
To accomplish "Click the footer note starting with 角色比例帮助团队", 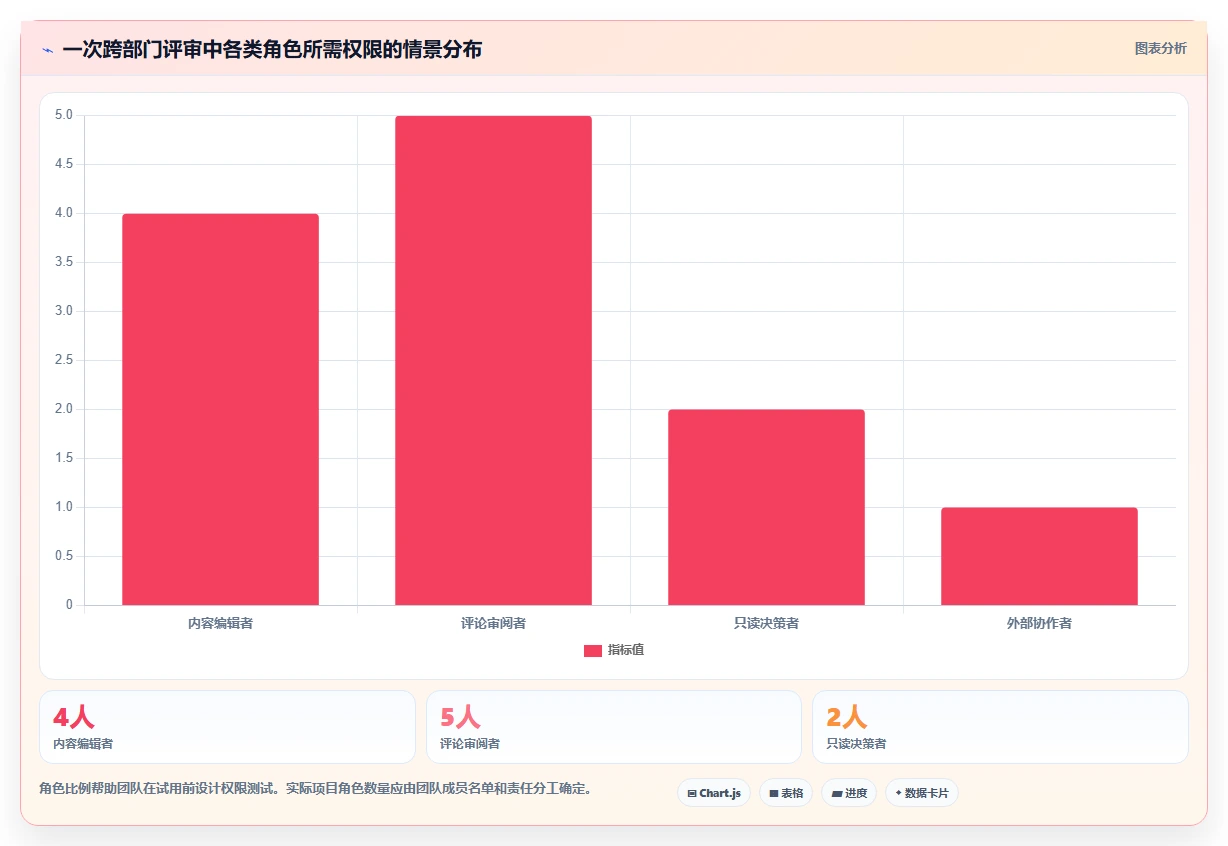I will coord(319,788).
